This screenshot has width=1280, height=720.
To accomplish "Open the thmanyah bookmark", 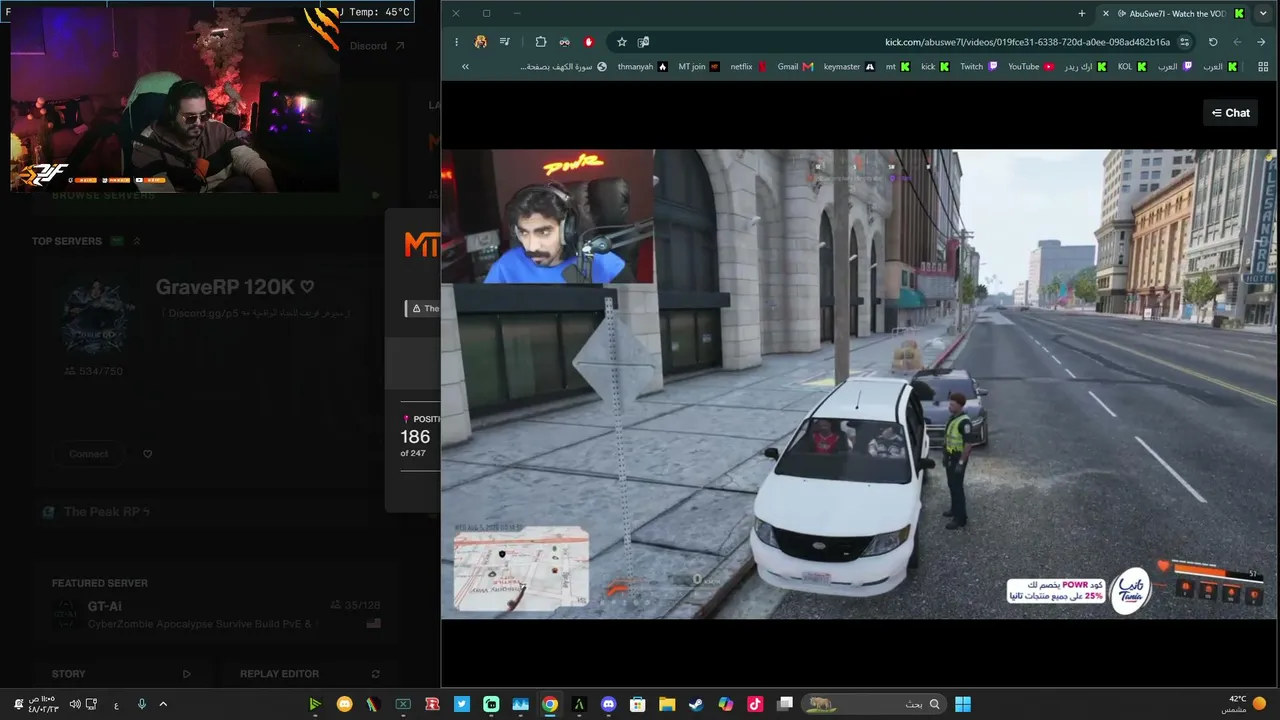I will pos(642,67).
